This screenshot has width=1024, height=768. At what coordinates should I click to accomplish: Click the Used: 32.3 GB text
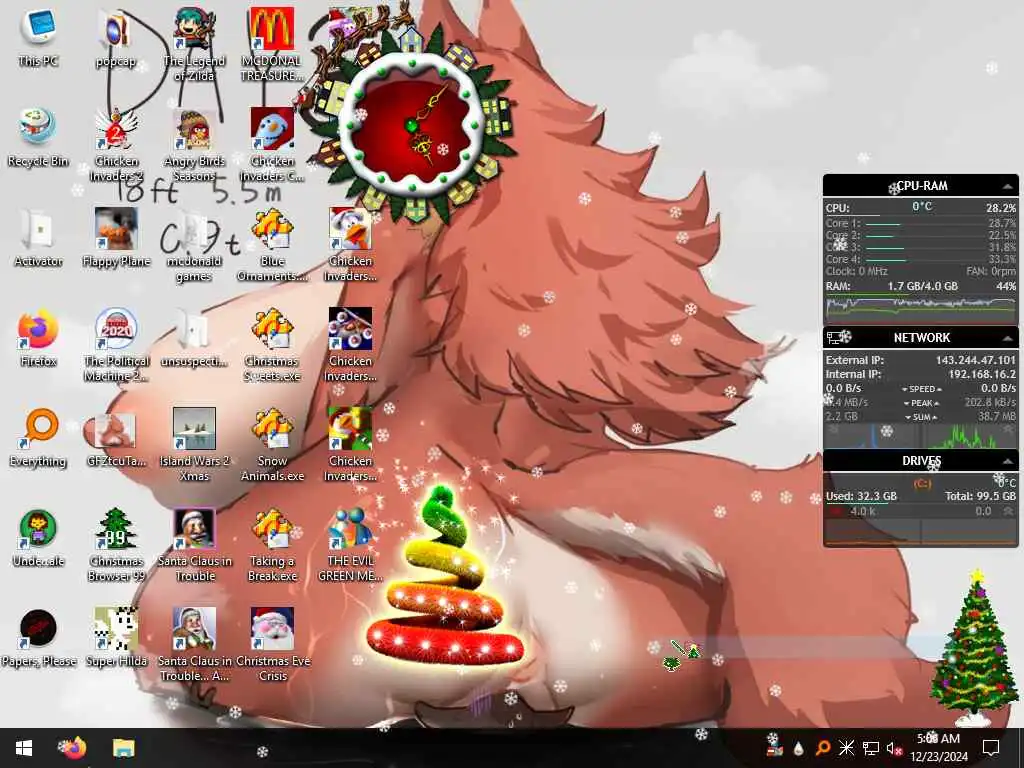point(861,496)
